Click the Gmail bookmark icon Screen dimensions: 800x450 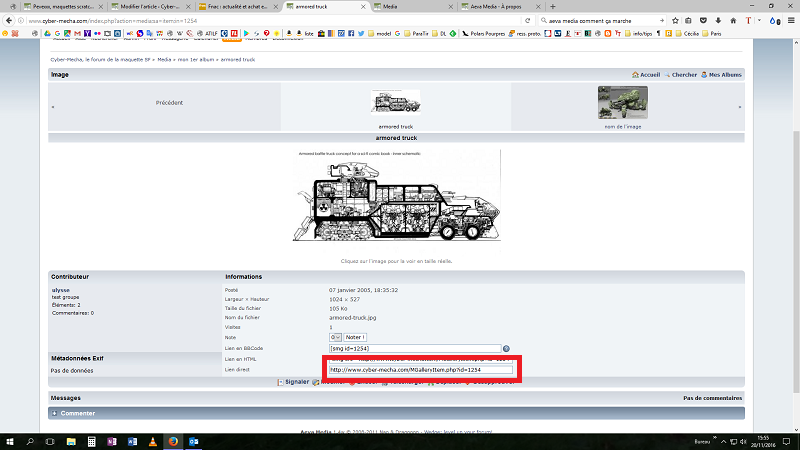(x=78, y=33)
